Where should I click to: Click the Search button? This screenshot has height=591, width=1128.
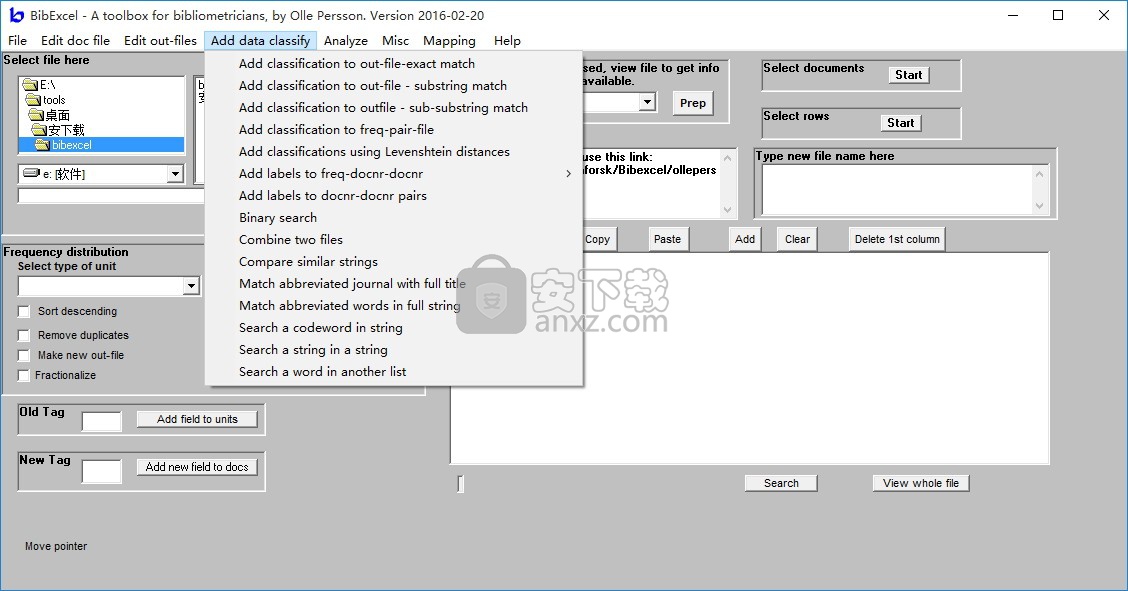(781, 483)
